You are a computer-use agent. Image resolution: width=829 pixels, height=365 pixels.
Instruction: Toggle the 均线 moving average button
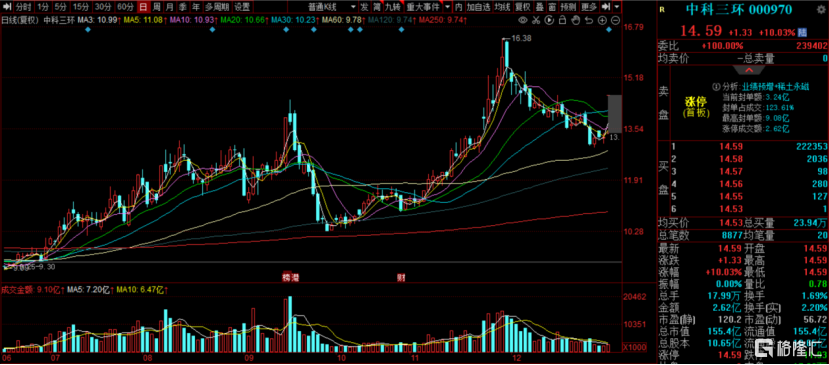pos(503,7)
